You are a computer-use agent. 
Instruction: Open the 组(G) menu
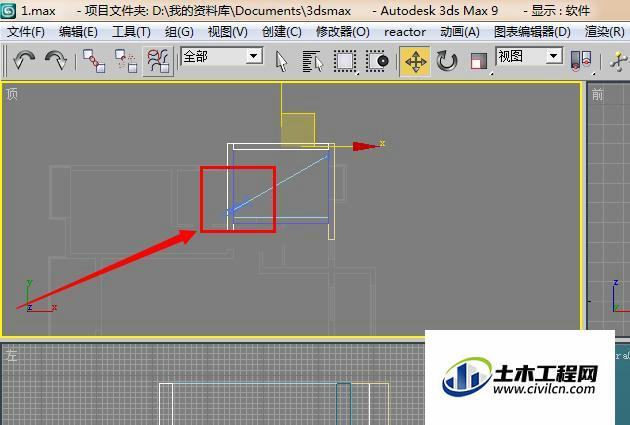179,32
